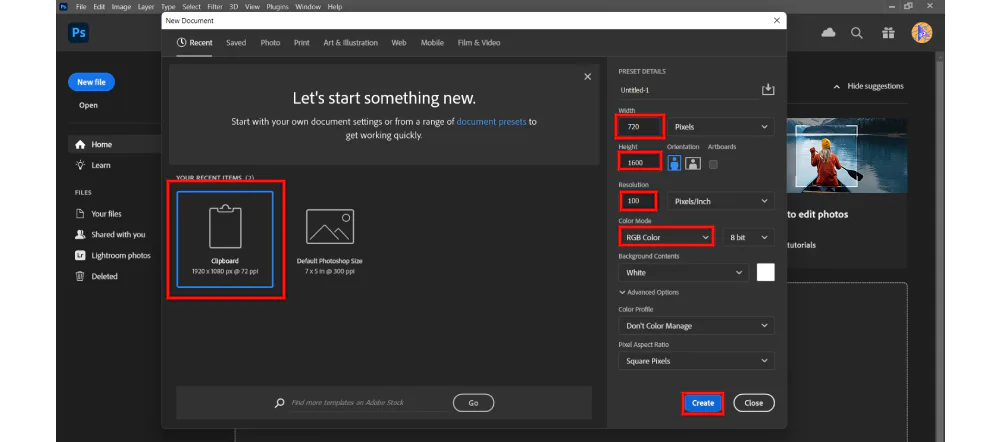Click the Photoshop home logo icon
This screenshot has height=442, width=1000.
coord(79,33)
